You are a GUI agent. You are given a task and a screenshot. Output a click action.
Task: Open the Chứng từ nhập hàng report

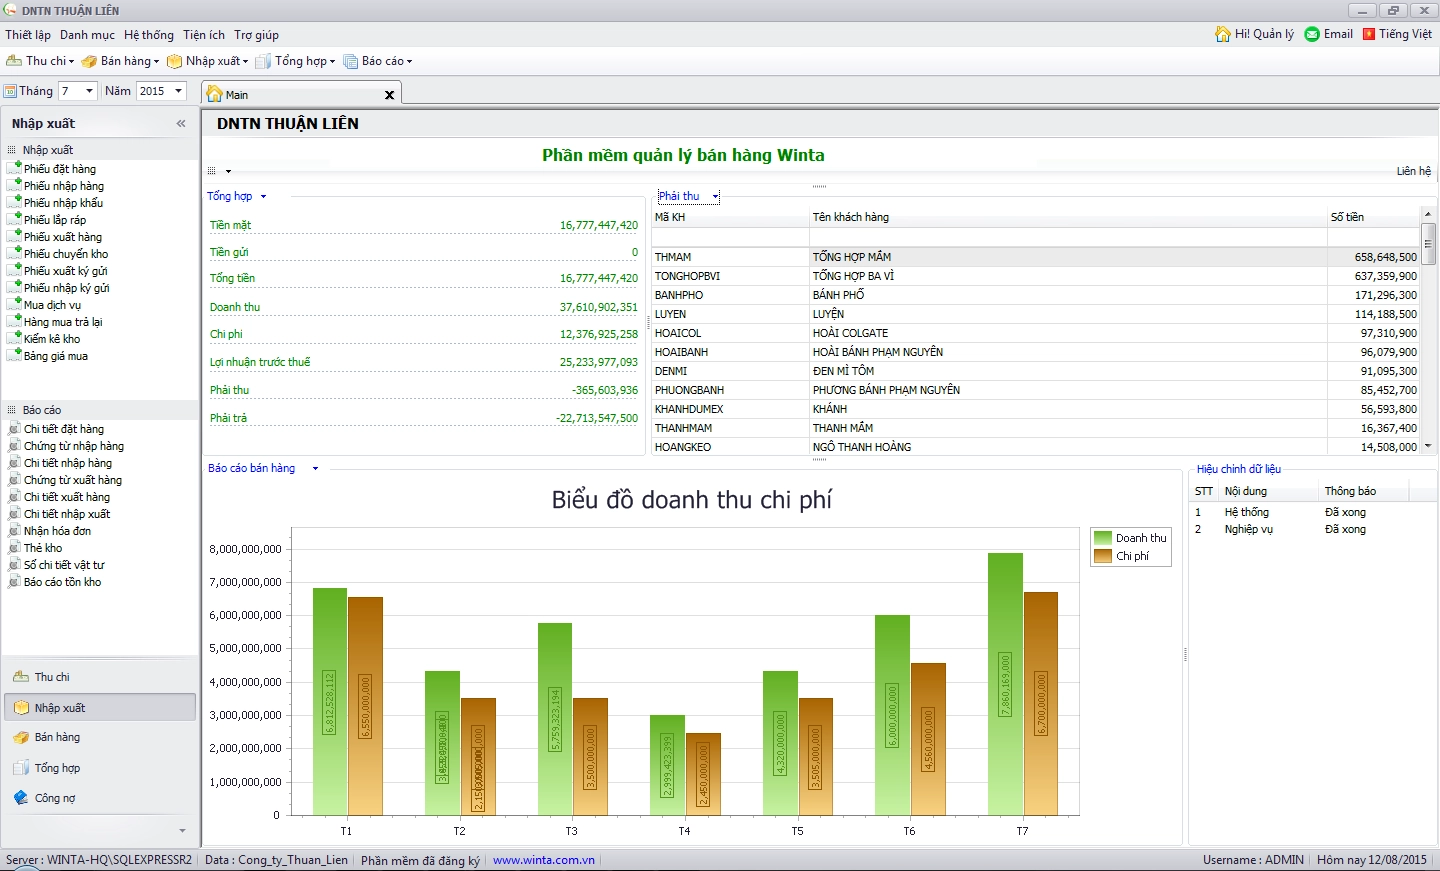pyautogui.click(x=74, y=446)
